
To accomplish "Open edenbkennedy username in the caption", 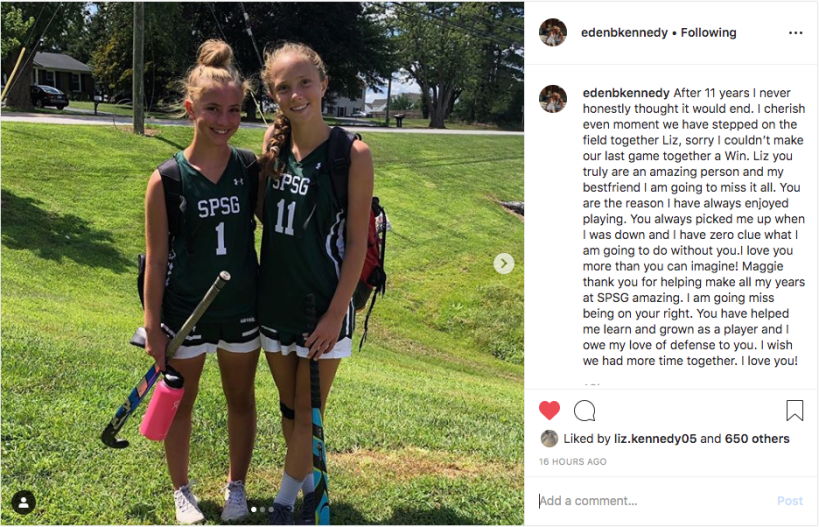I will point(626,93).
